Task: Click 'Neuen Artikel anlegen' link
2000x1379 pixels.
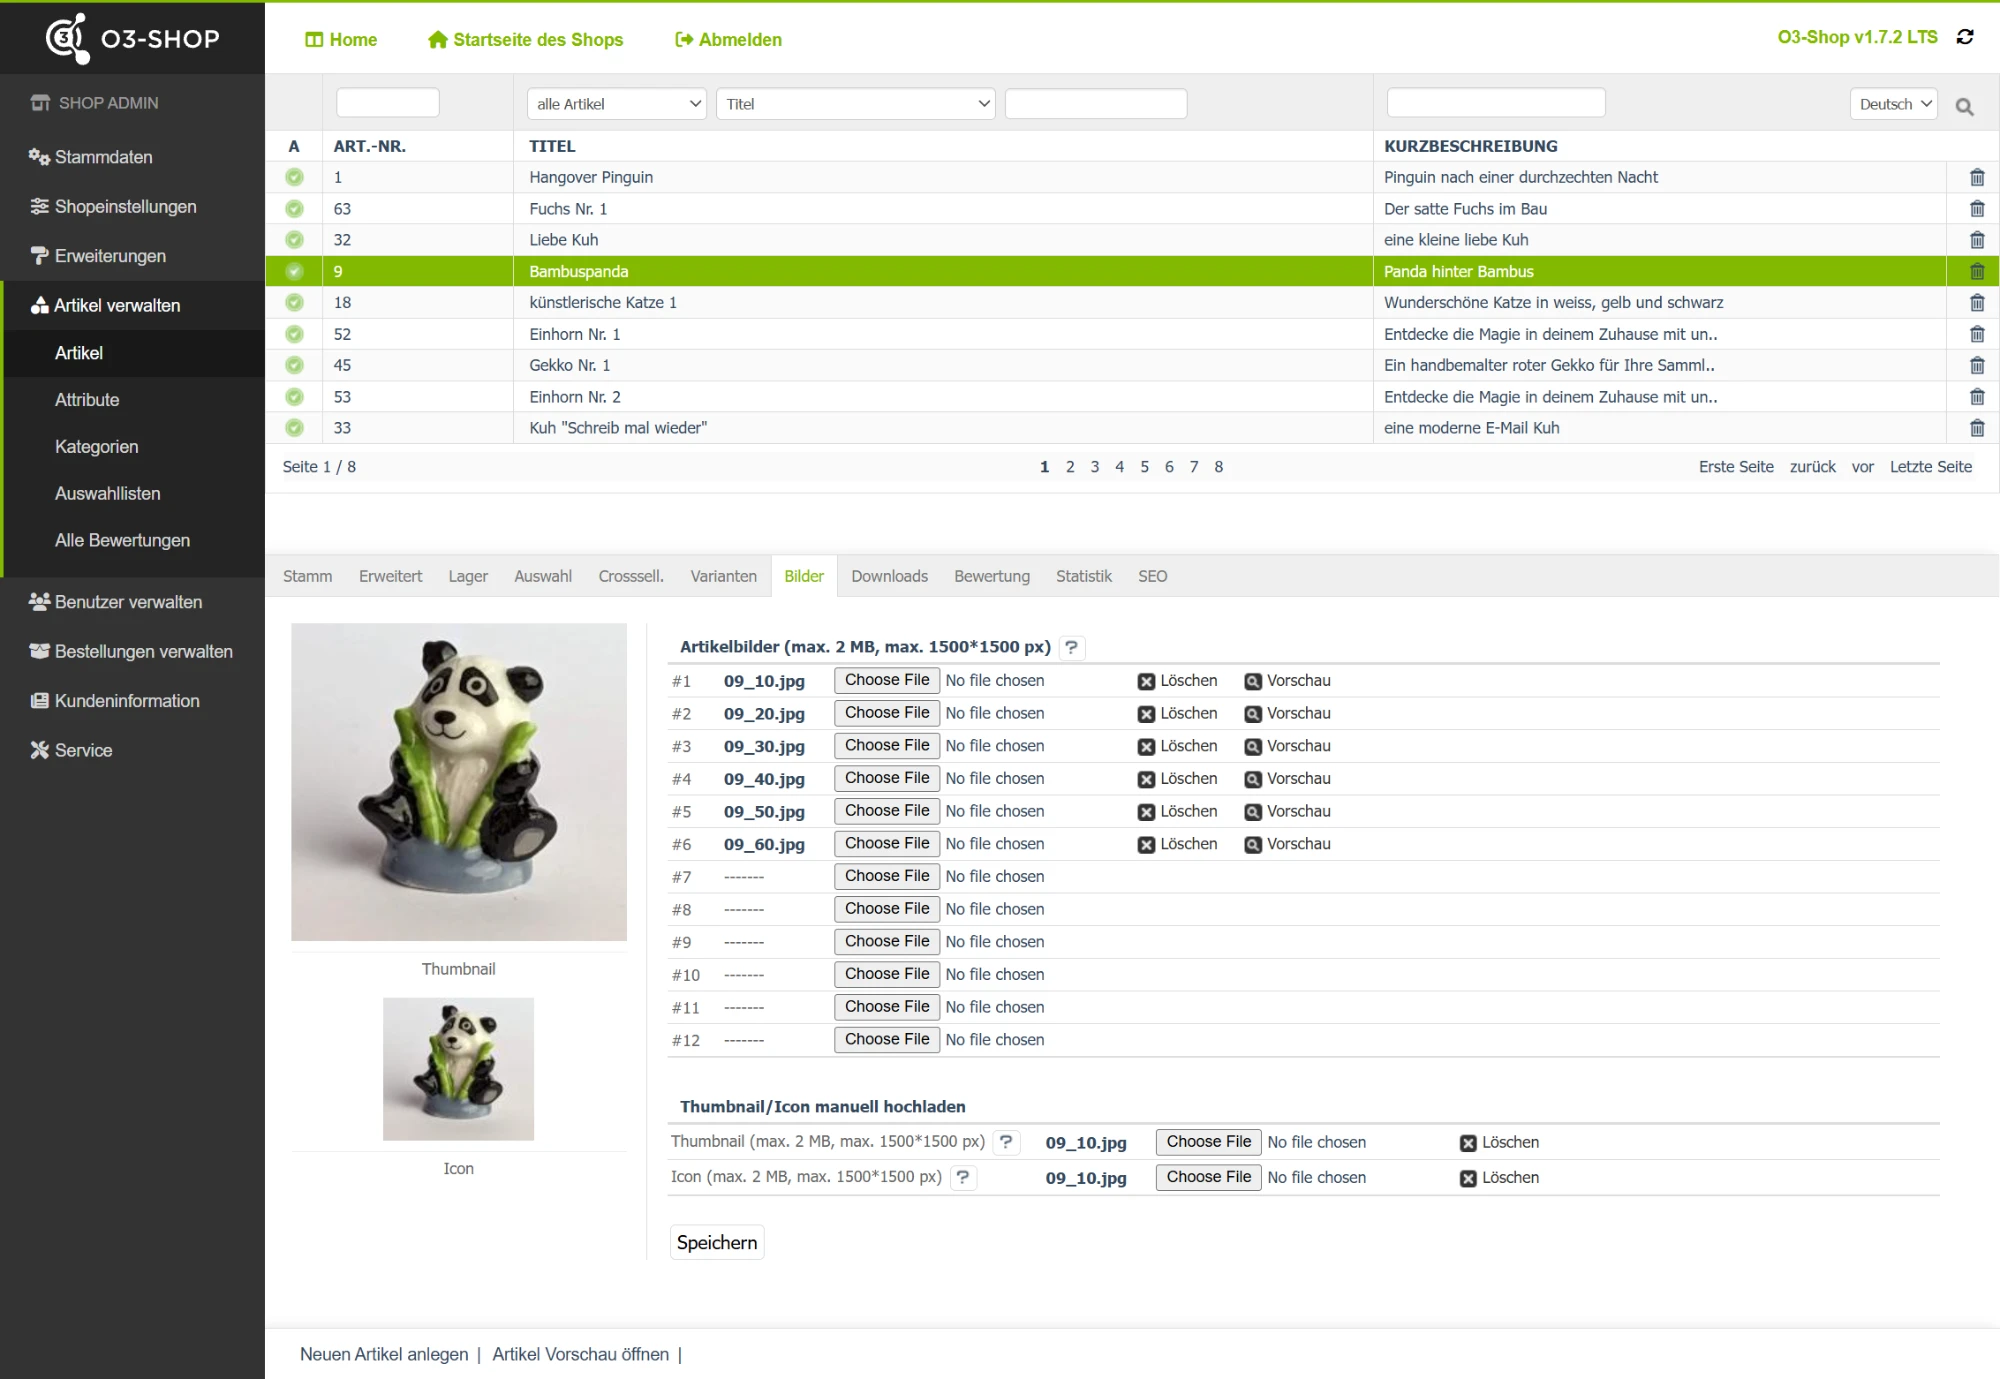Action: point(384,1354)
